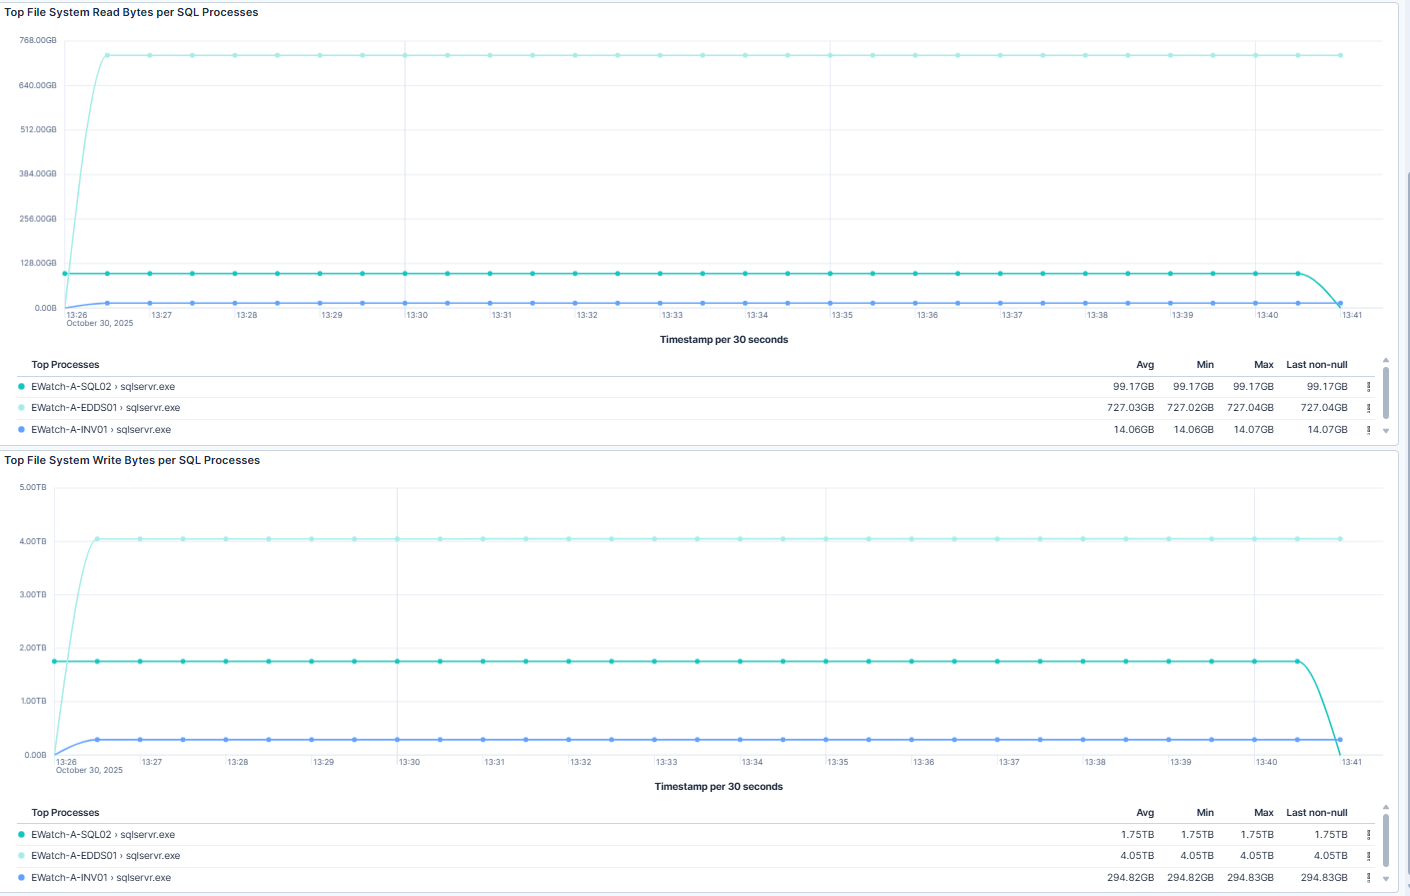Click scroll-up arrow on write chart legend

1385,809
